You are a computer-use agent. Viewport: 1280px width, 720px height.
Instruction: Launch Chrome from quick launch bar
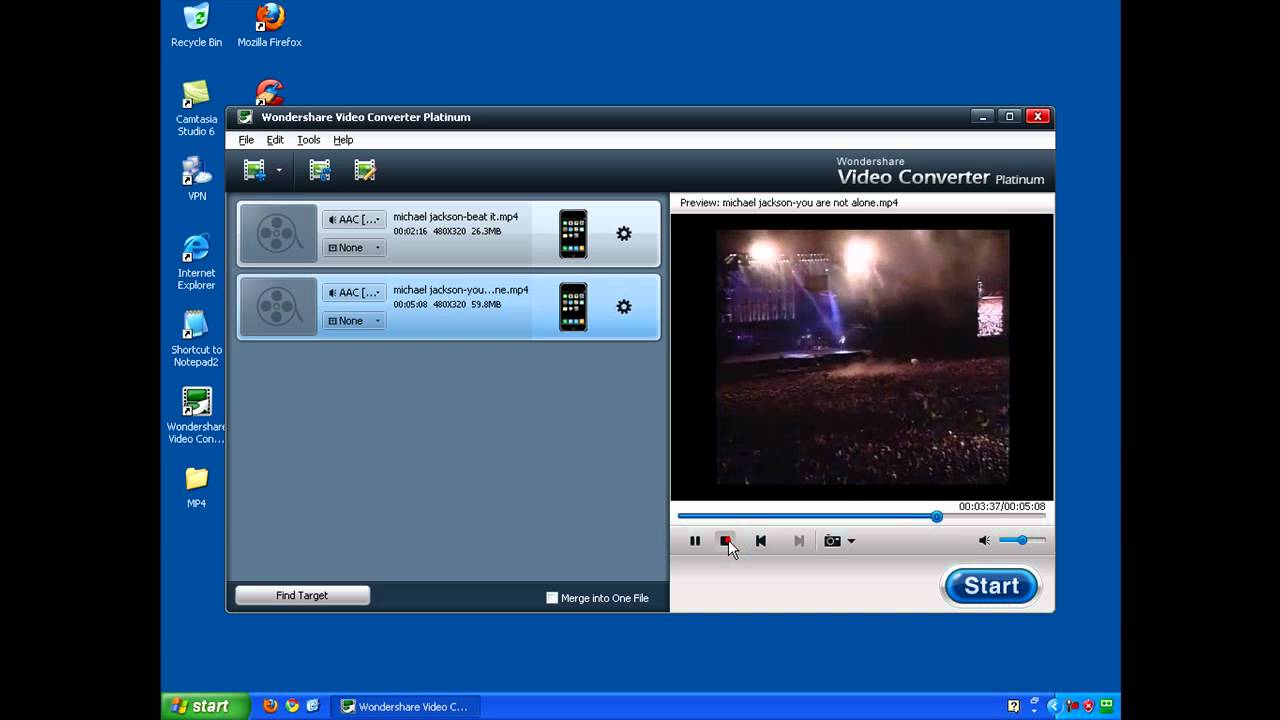pyautogui.click(x=292, y=706)
